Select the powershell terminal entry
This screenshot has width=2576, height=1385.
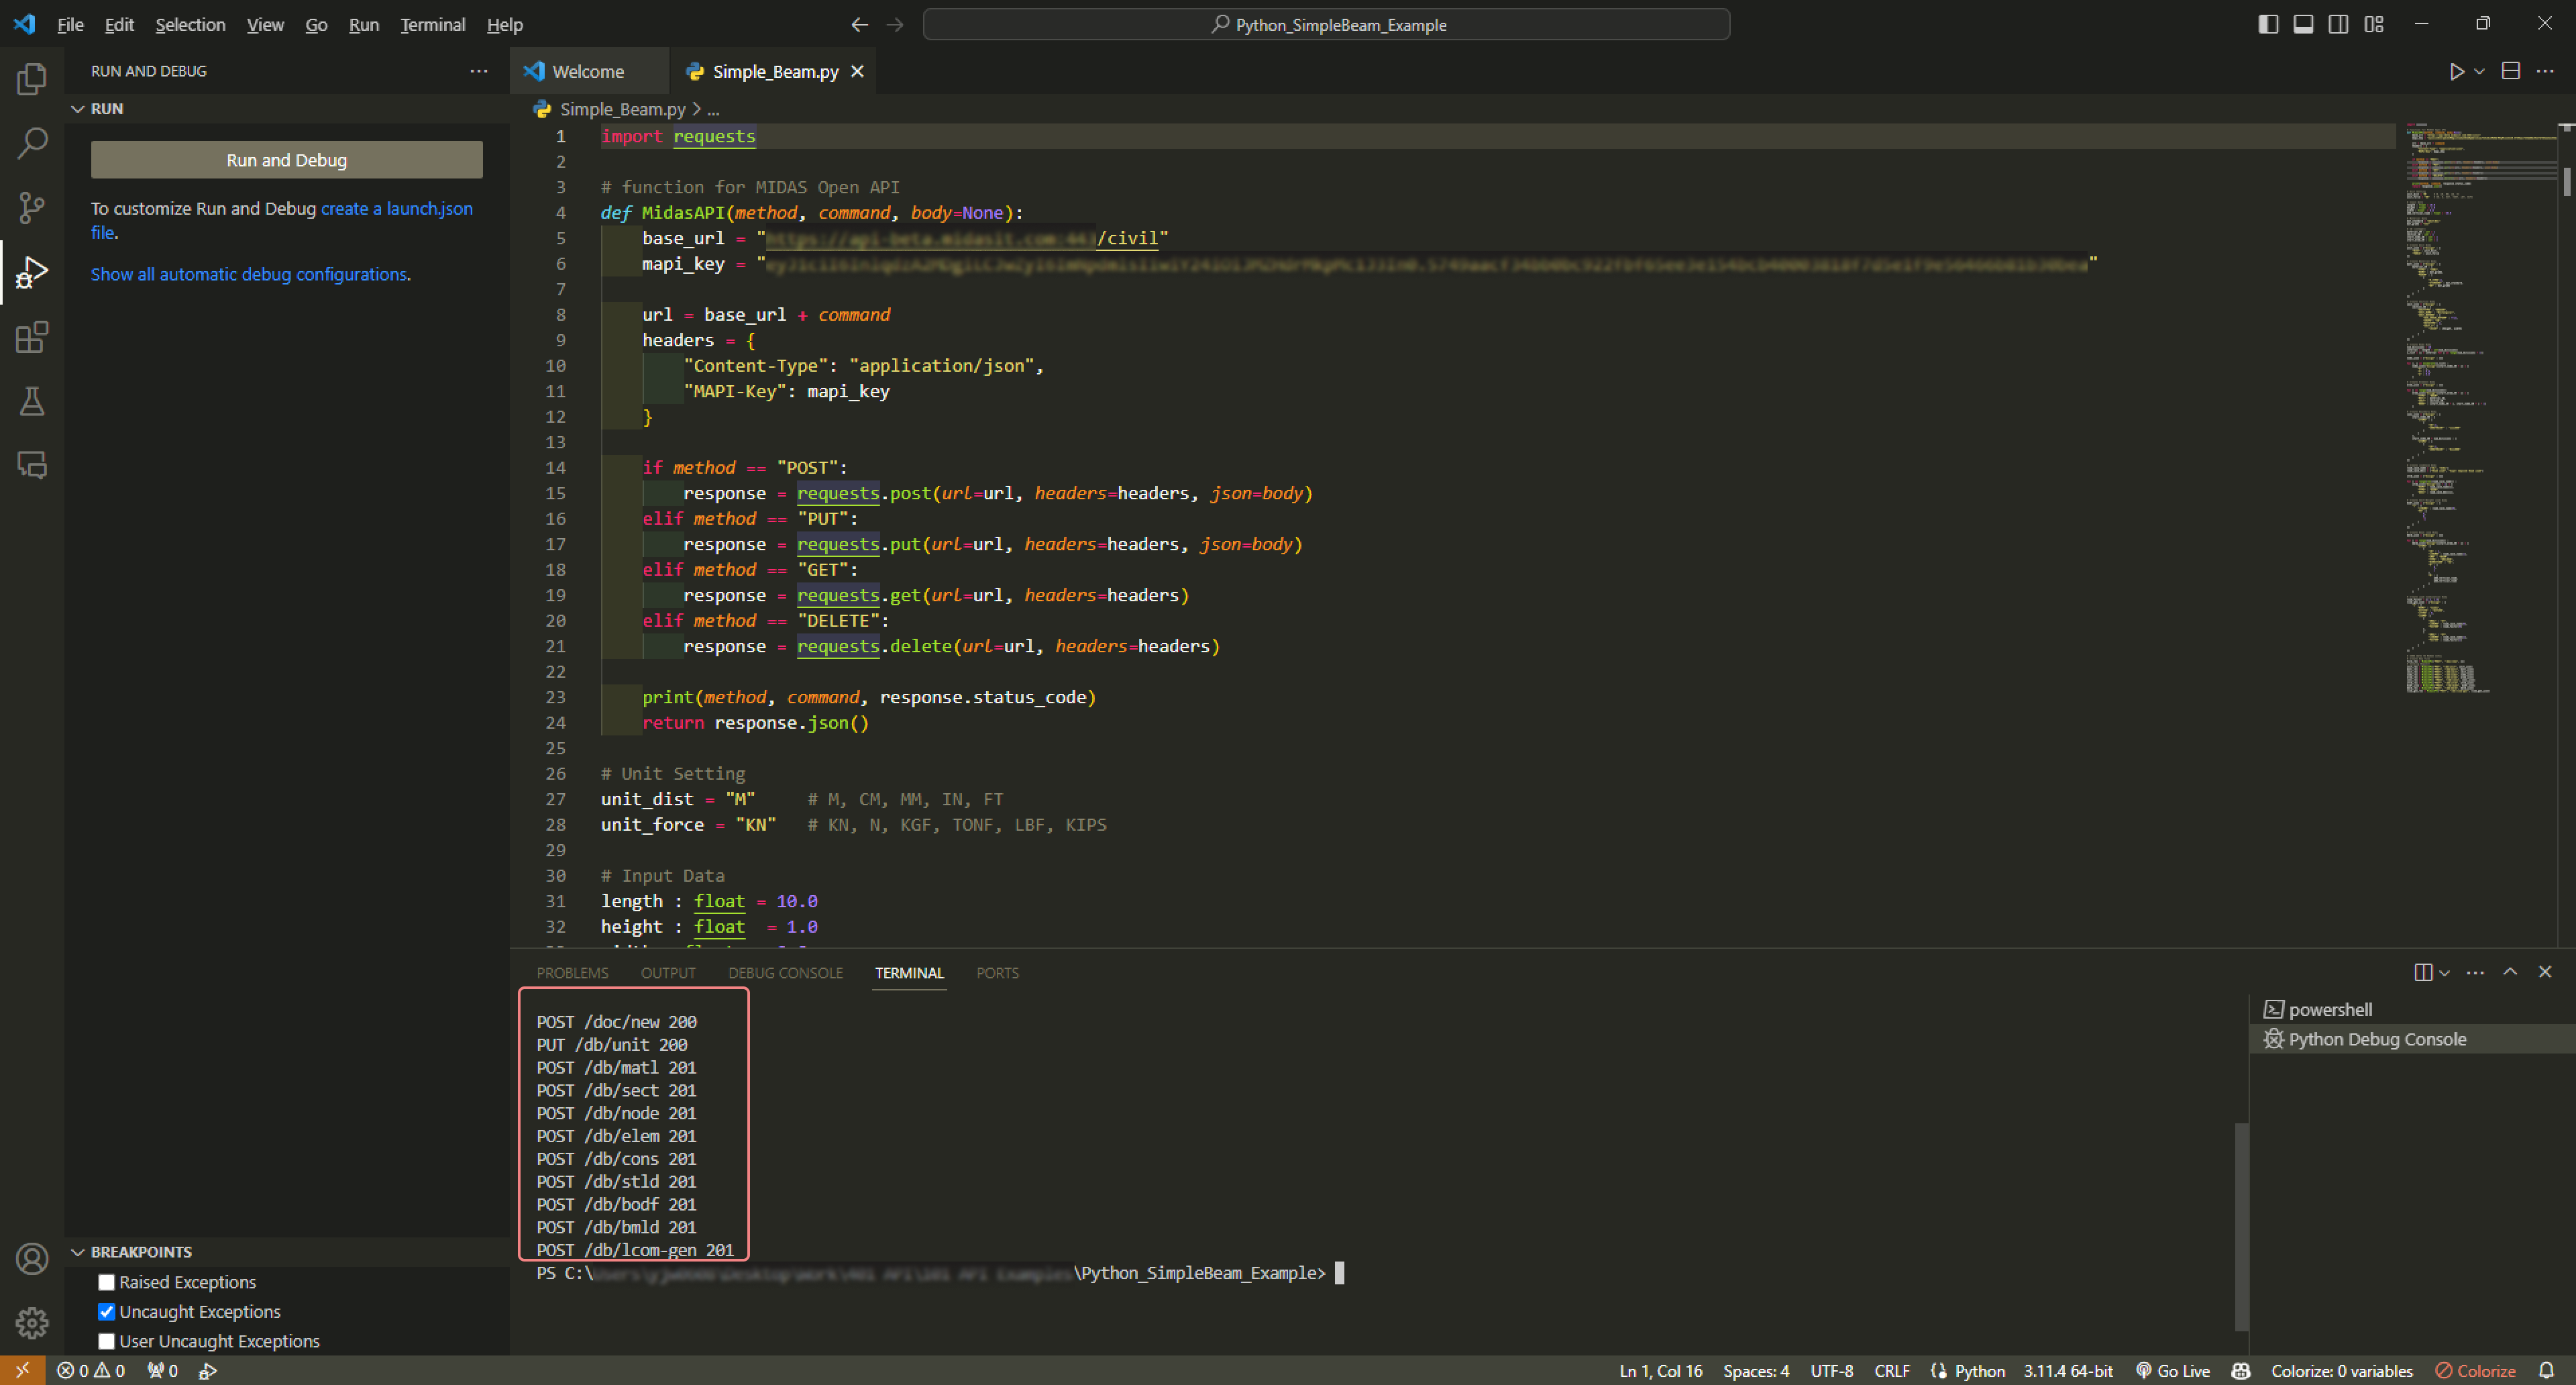point(2412,1009)
